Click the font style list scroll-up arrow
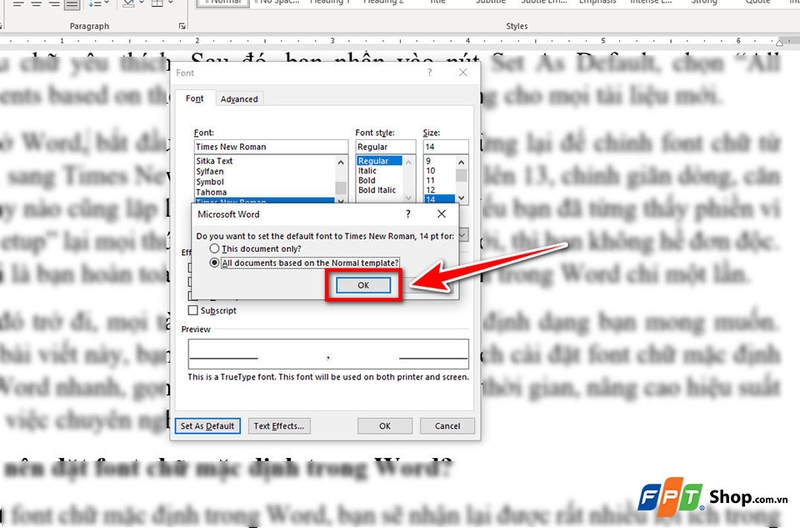This screenshot has height=528, width=800. tap(408, 162)
